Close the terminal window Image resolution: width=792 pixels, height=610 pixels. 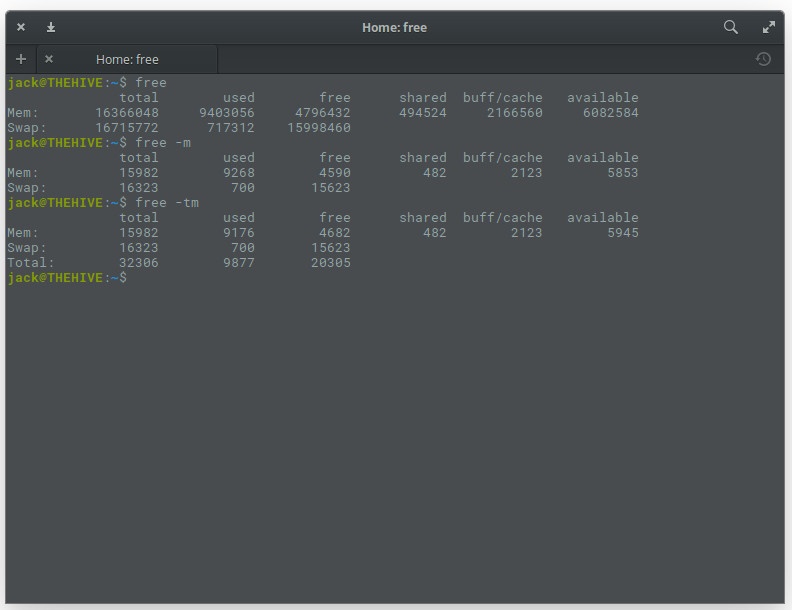[x=21, y=27]
